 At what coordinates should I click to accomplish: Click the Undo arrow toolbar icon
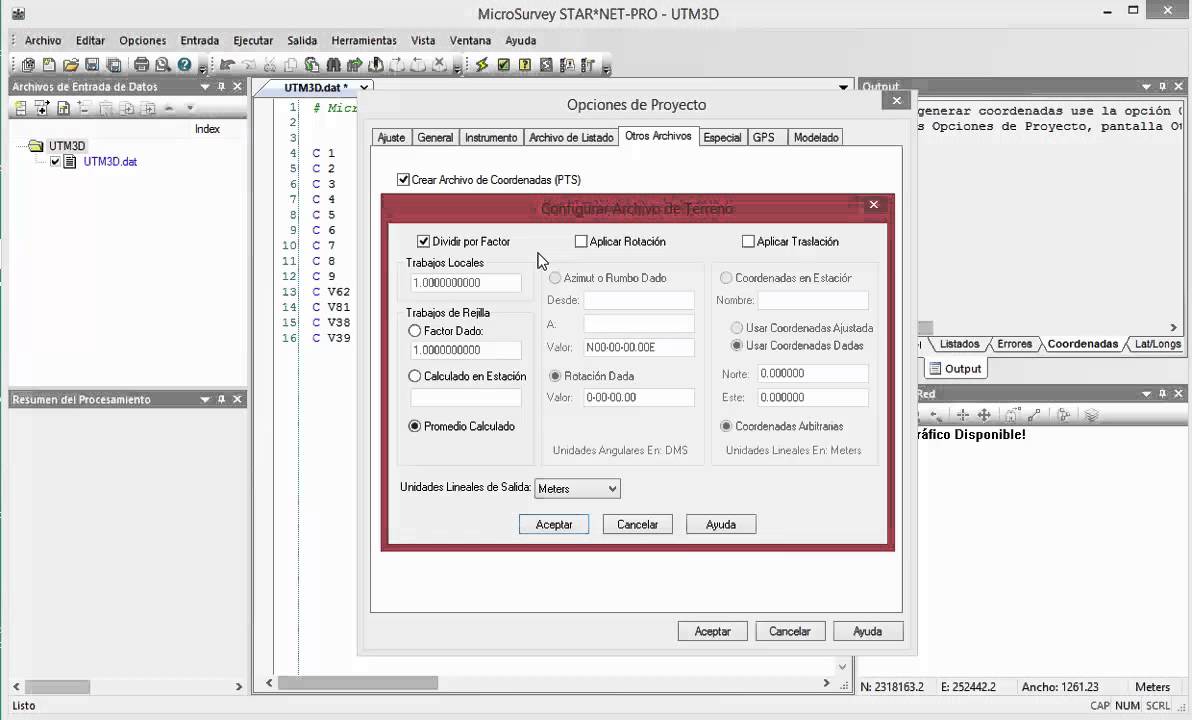point(227,65)
